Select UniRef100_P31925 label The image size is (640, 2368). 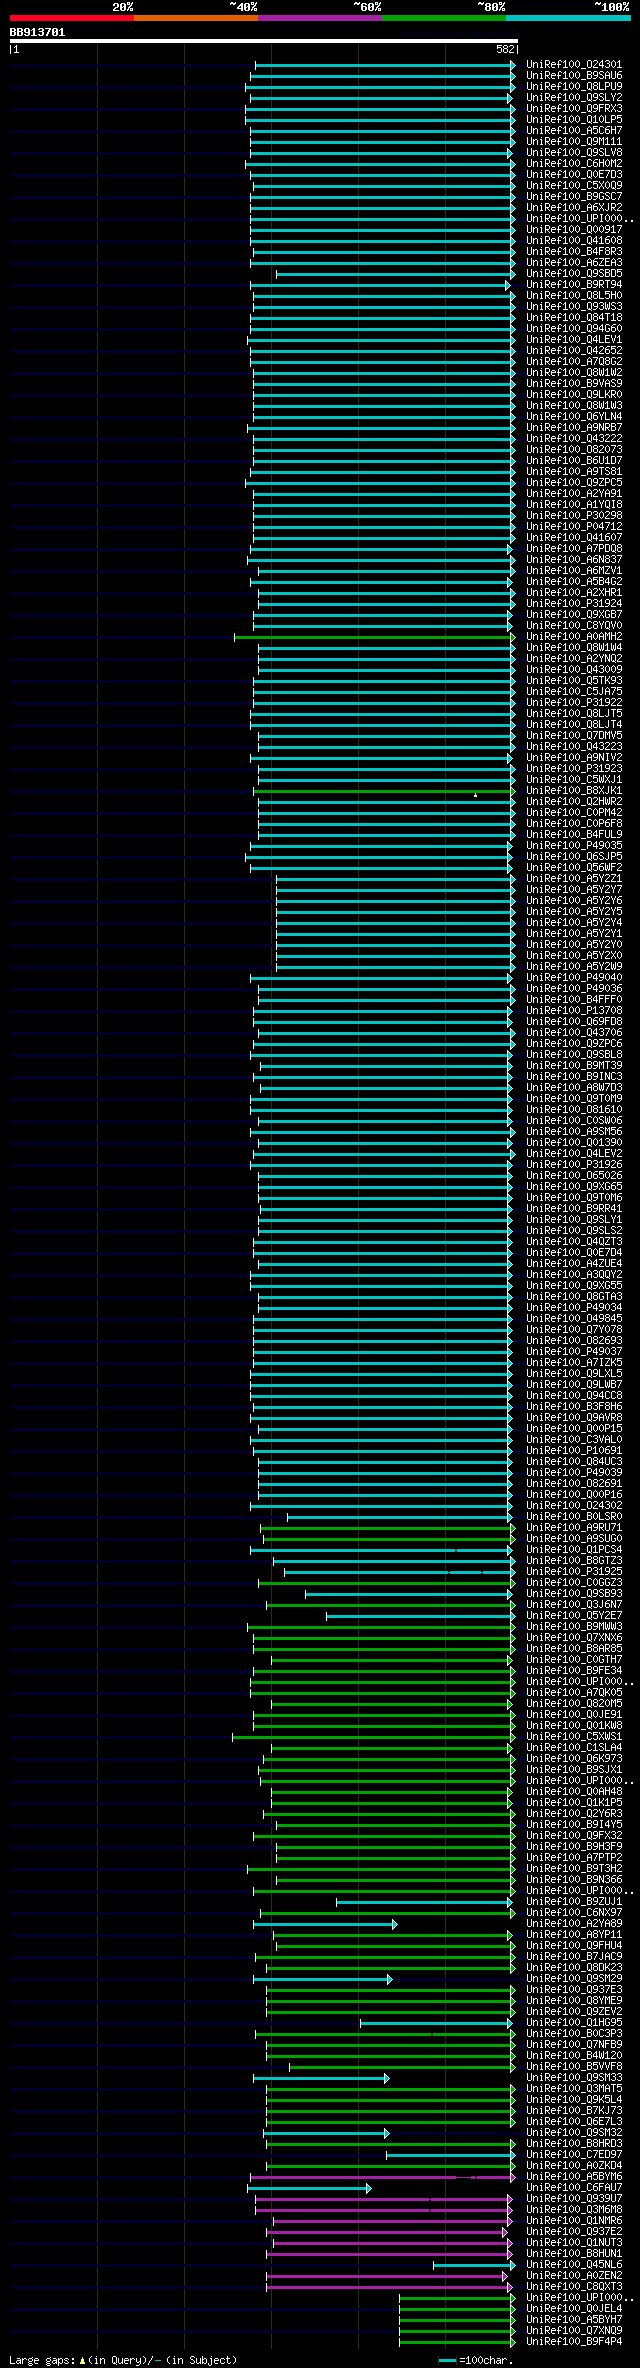[x=574, y=1572]
